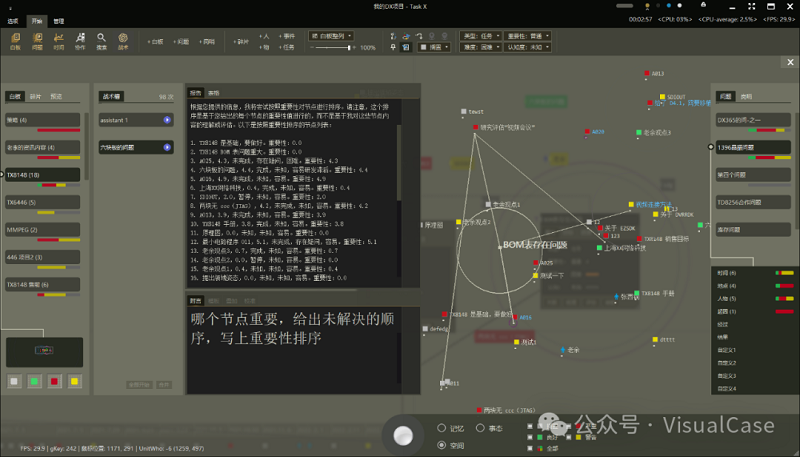800x457 pixels.
Task: Open the 战术 AI tactics icon
Action: click(123, 41)
